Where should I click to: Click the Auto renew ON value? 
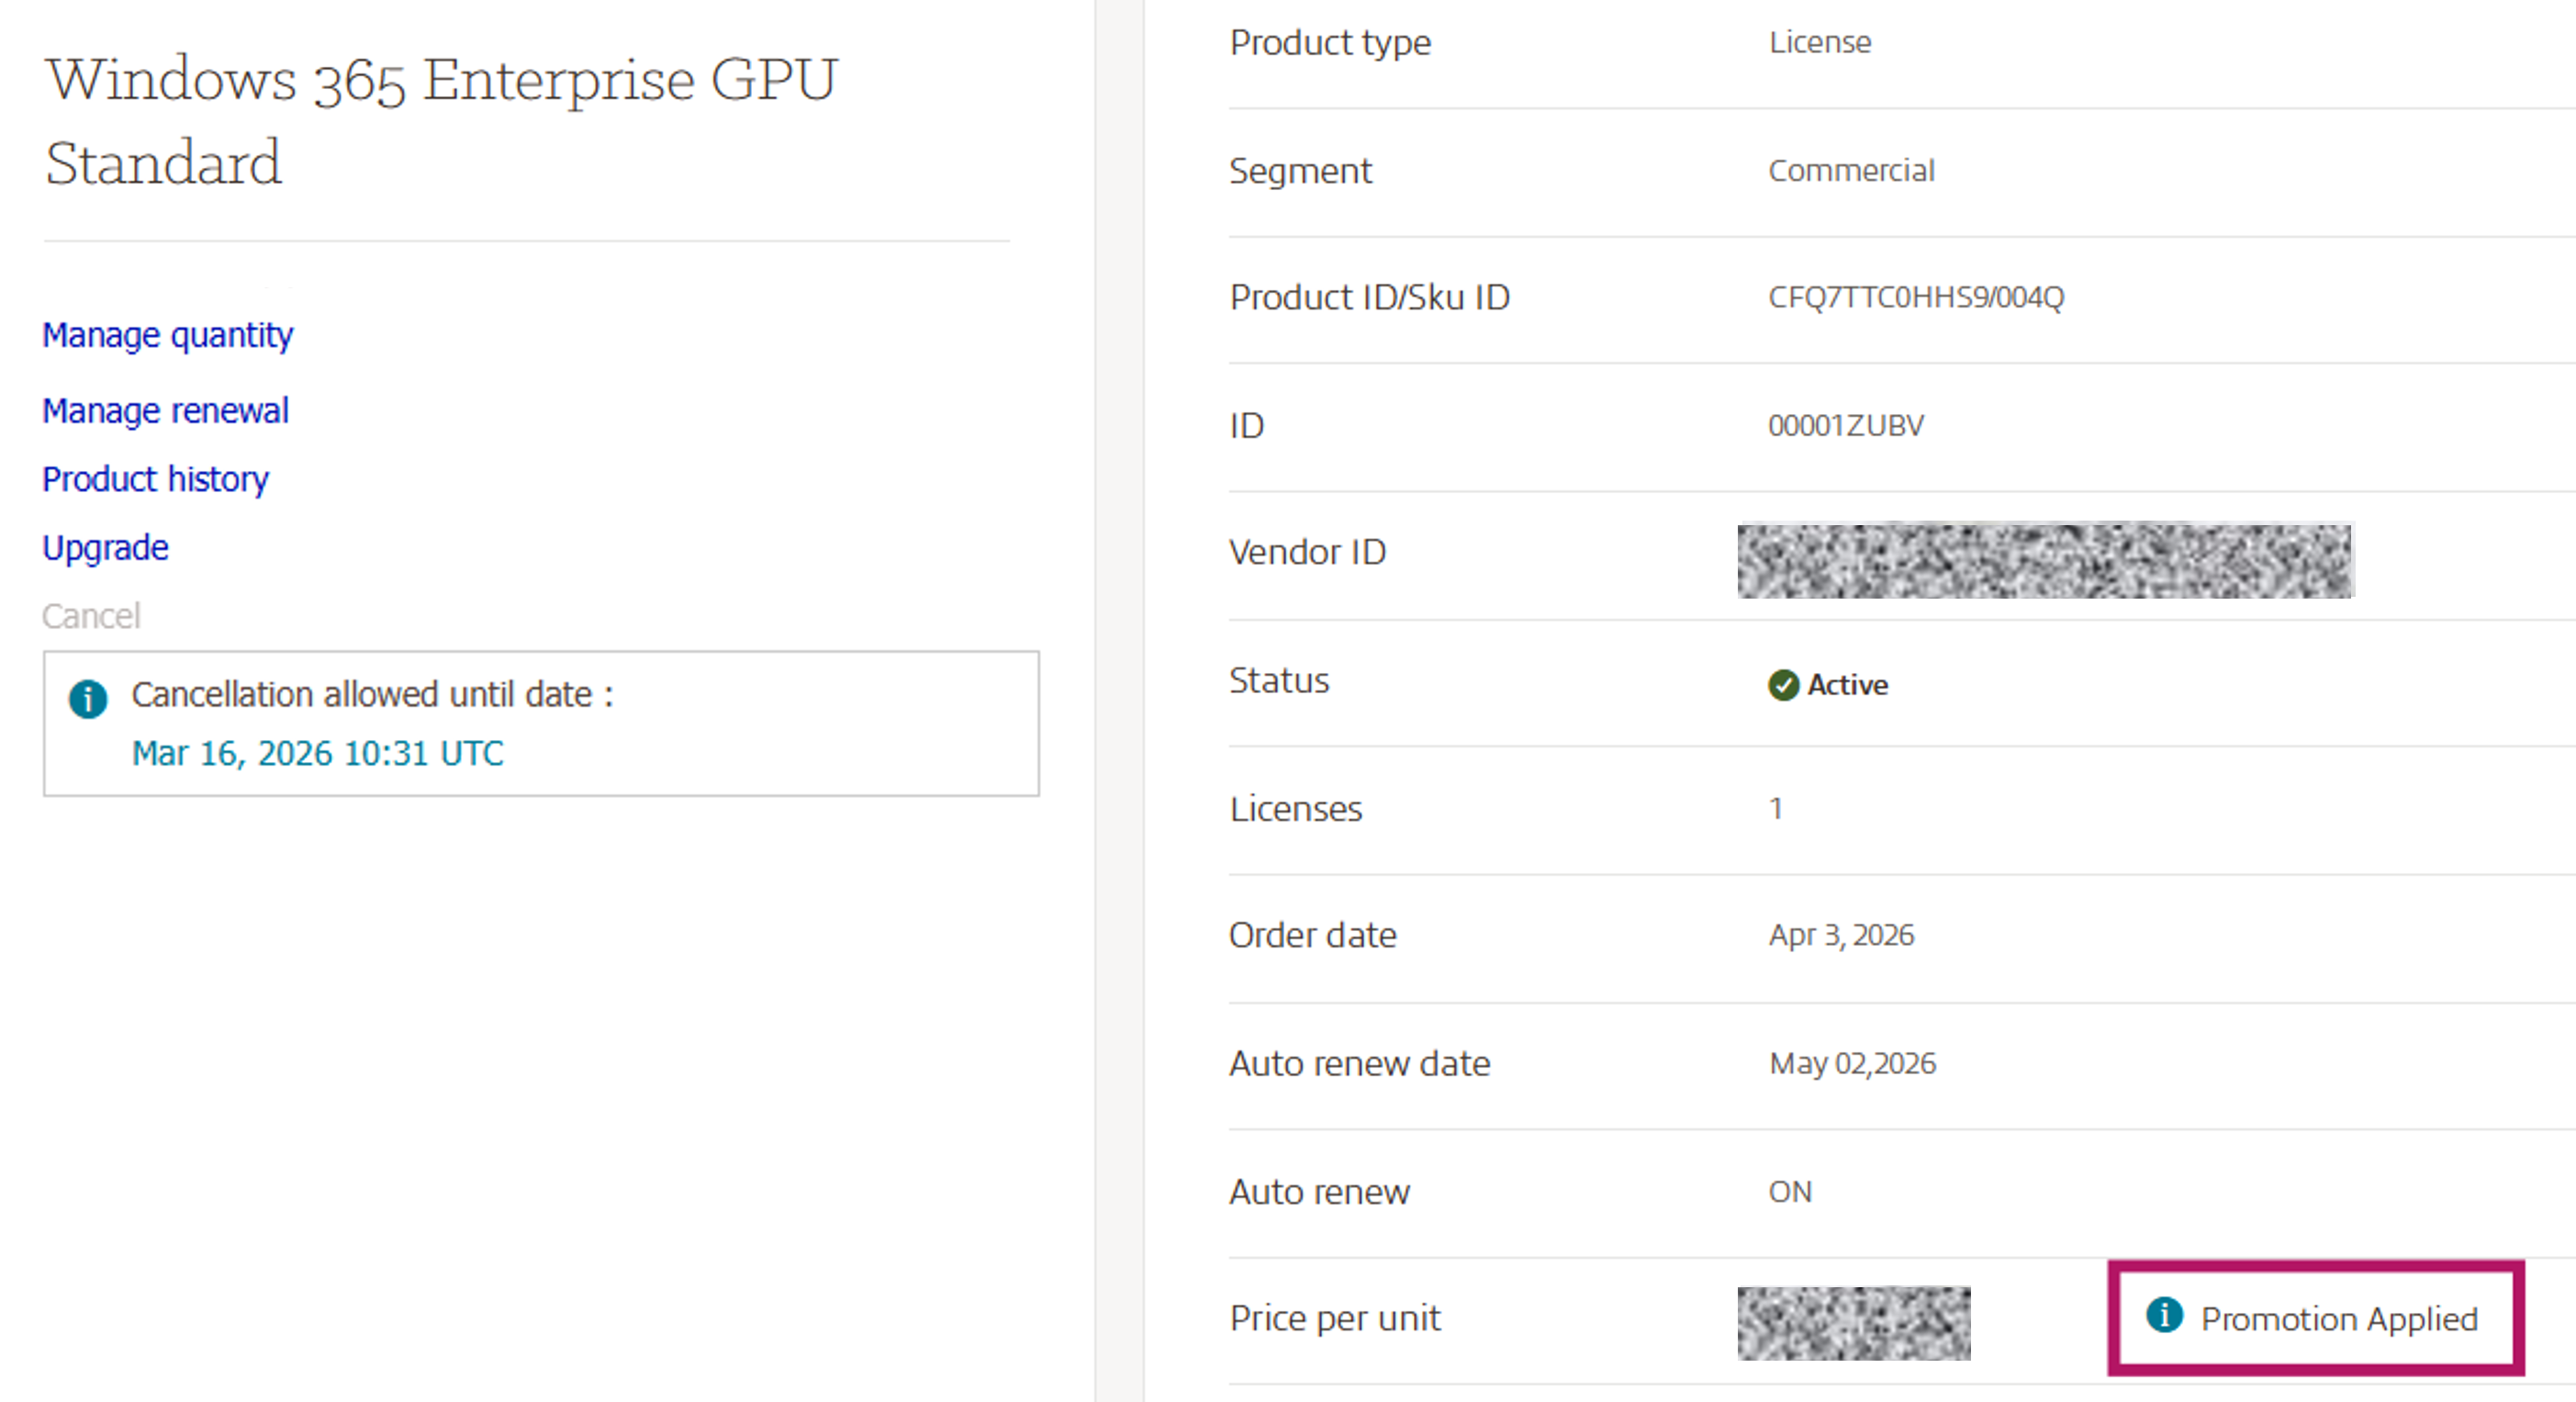click(1789, 1192)
